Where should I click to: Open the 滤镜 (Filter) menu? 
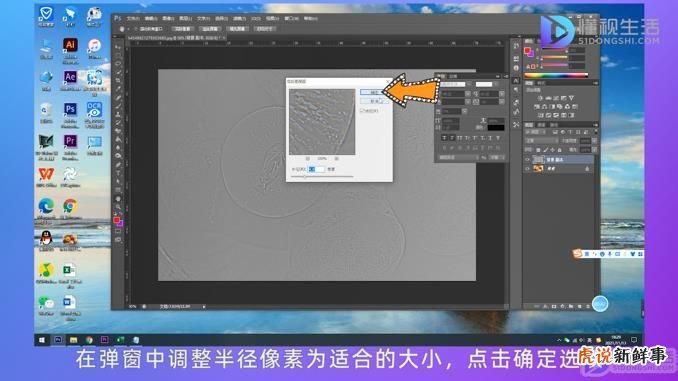point(239,19)
